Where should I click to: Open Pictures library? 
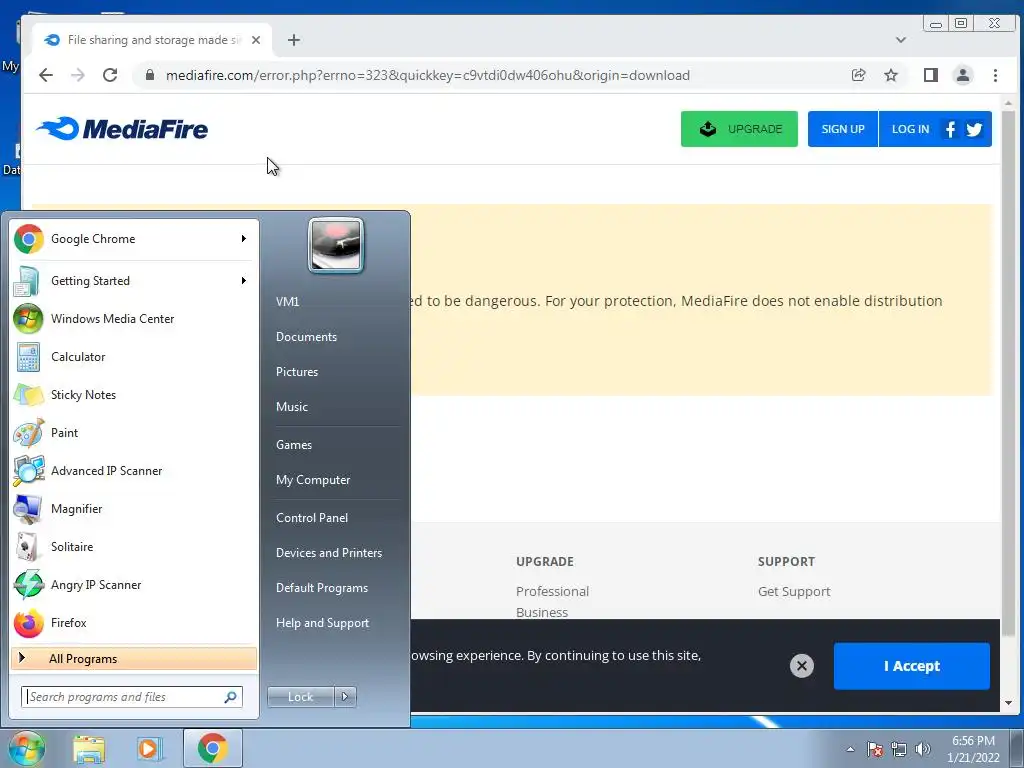click(297, 372)
